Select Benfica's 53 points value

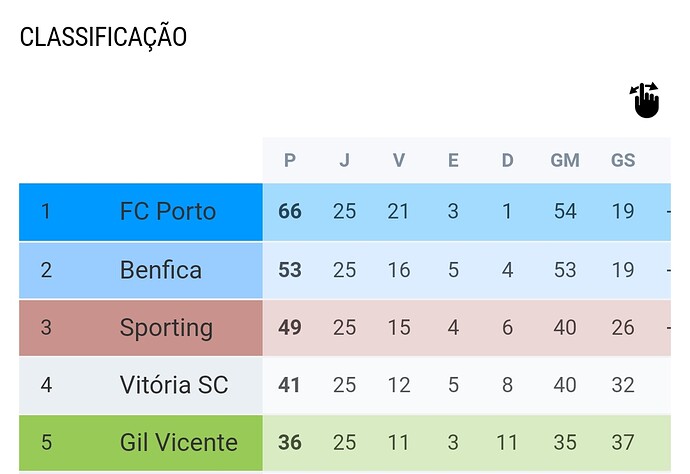290,270
